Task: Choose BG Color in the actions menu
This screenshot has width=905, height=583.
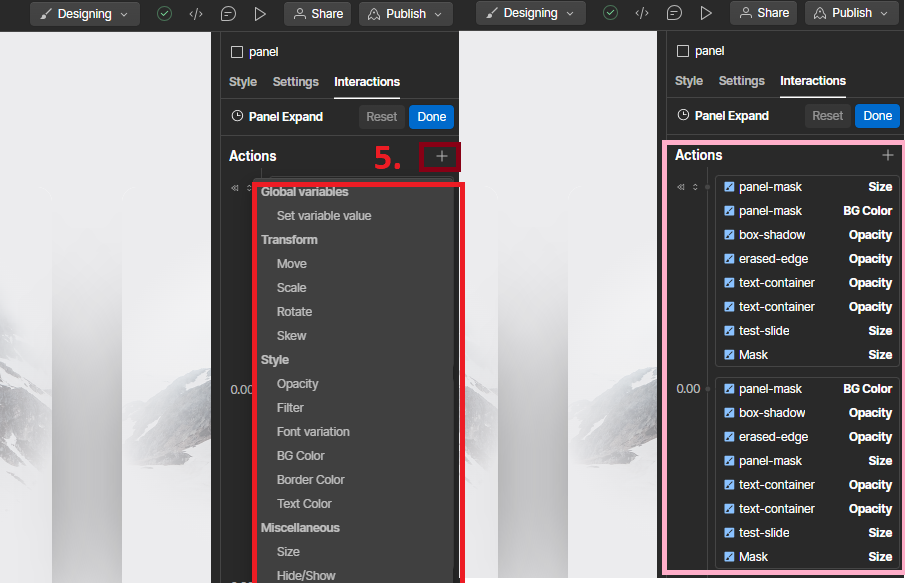Action: click(300, 455)
